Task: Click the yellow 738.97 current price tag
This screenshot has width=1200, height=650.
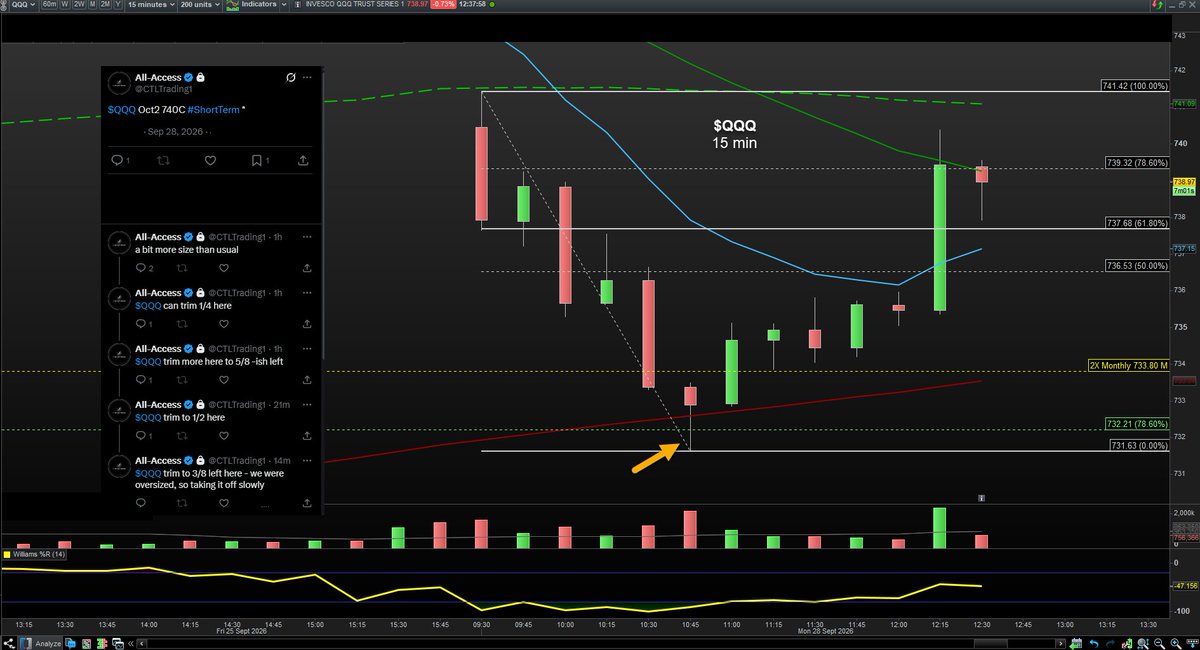Action: tap(1185, 181)
